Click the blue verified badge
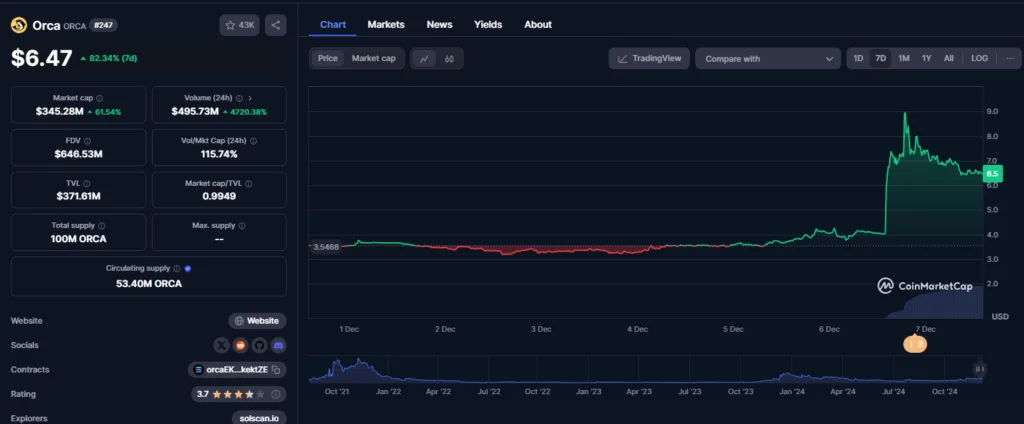Viewport: 1024px width, 424px height. (x=188, y=269)
